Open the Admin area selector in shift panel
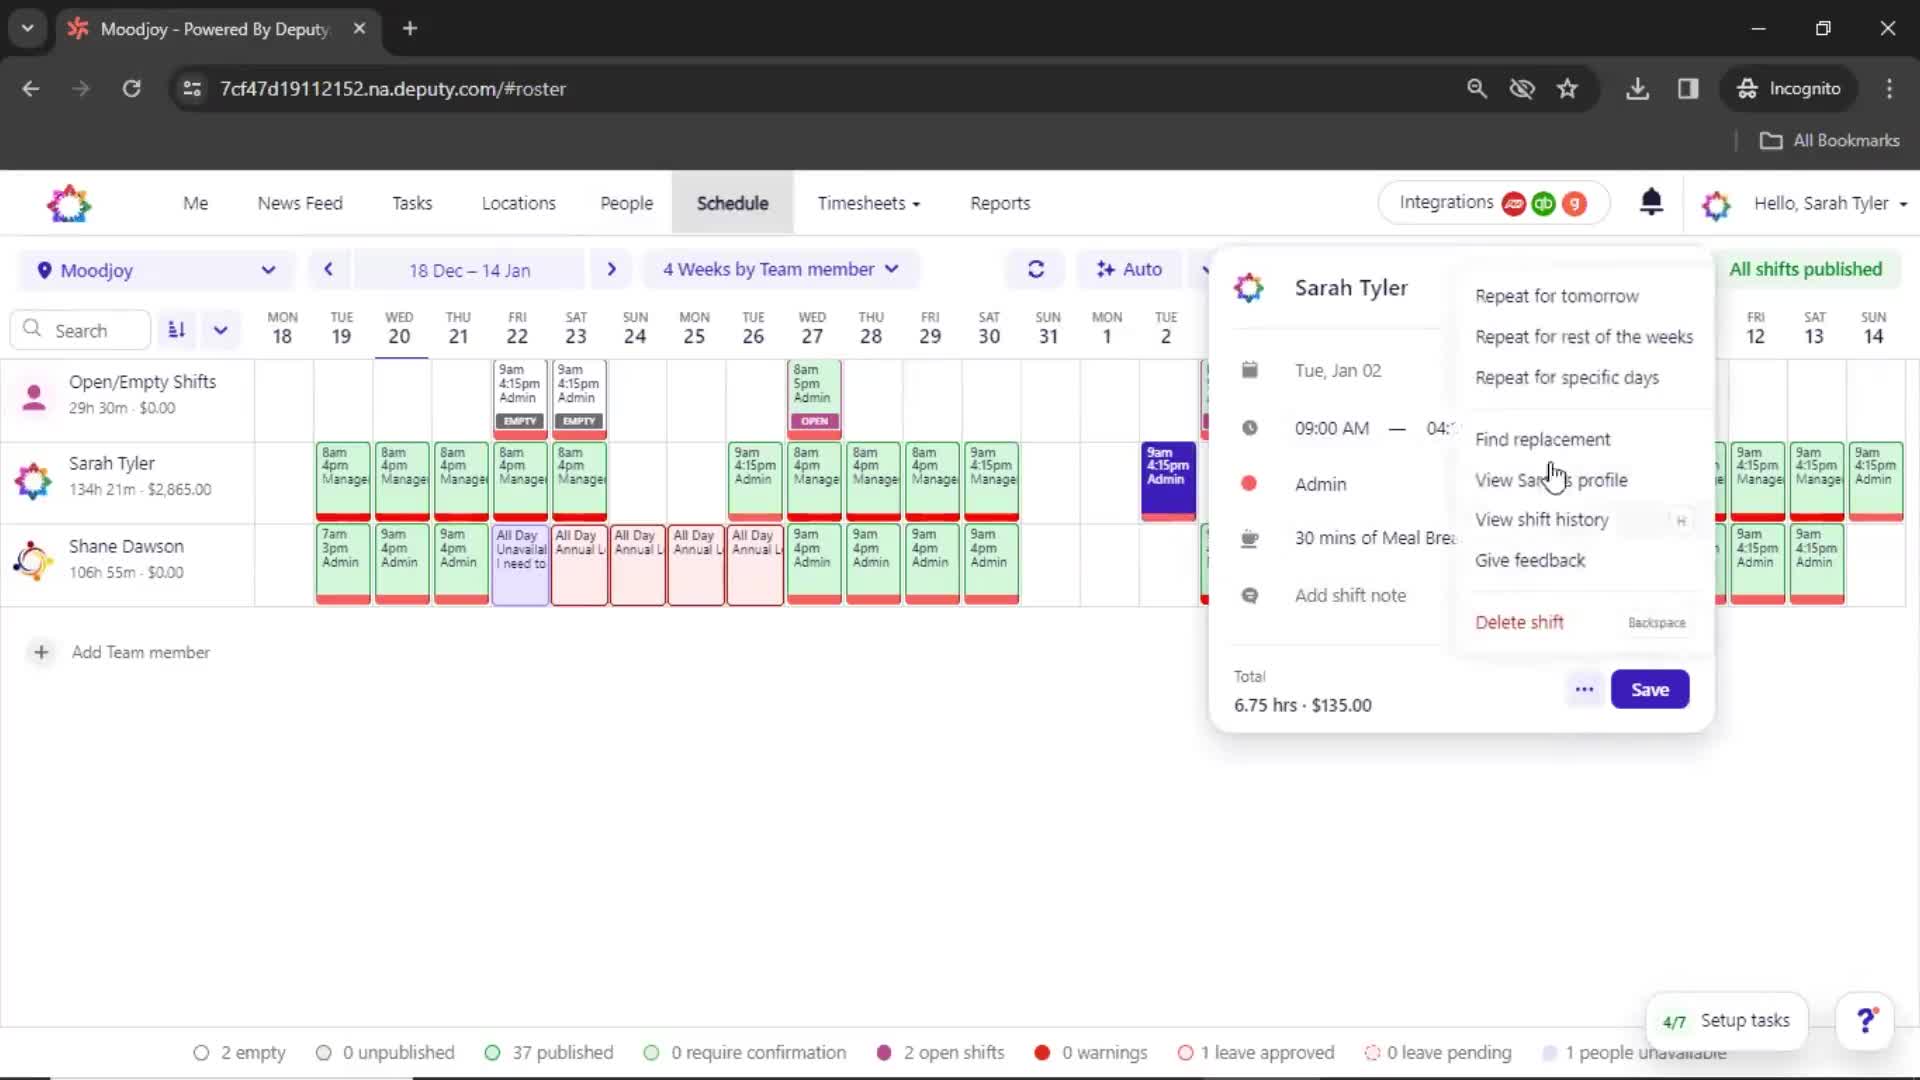 point(1321,484)
